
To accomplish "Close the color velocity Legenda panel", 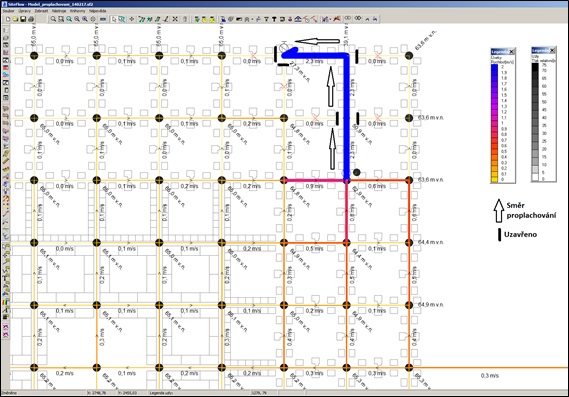I will click(512, 52).
